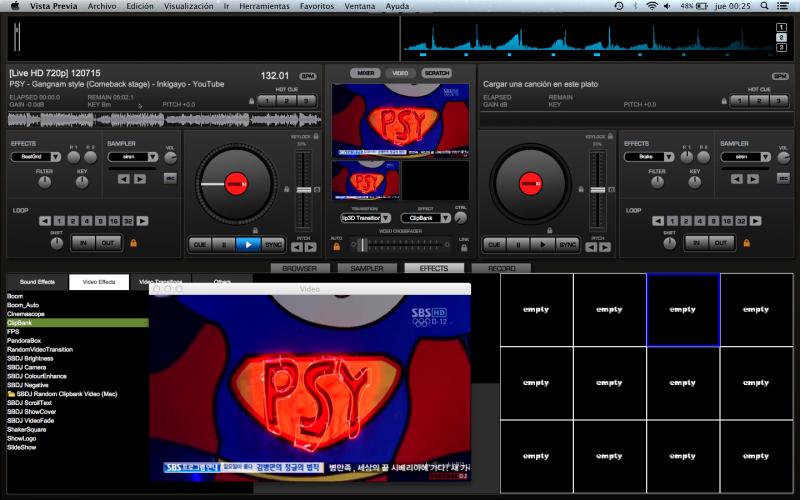Select PandoraBox in the effects list
The image size is (800, 500).
click(24, 340)
